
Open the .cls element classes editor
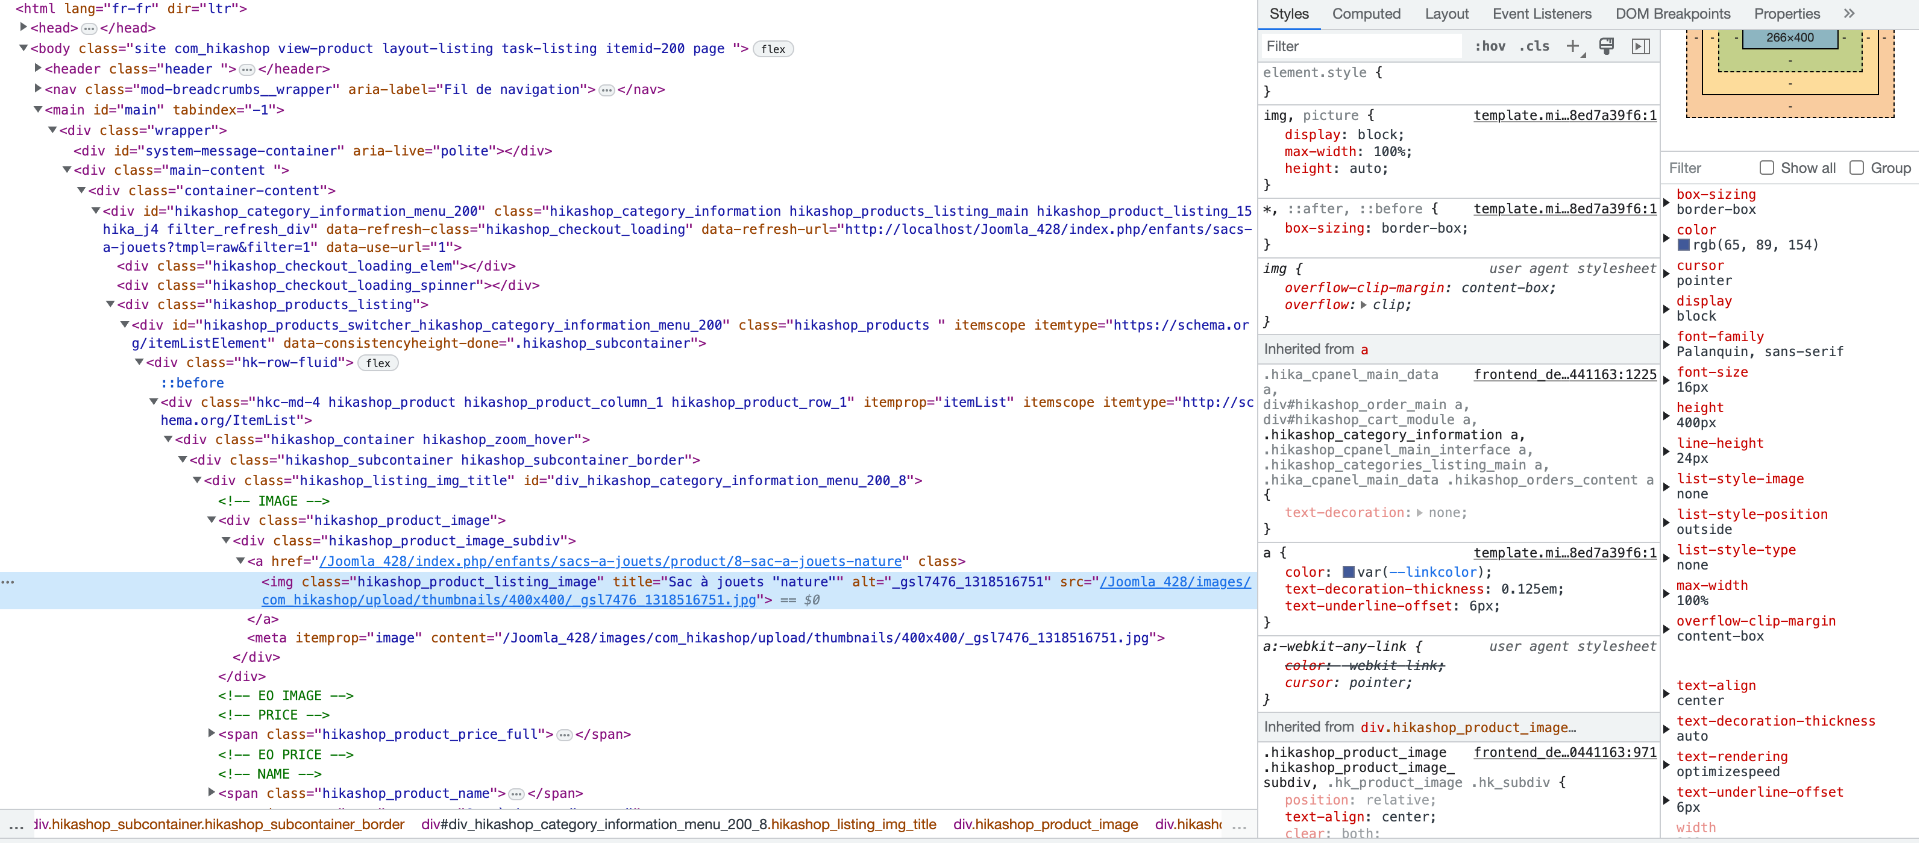tap(1534, 47)
